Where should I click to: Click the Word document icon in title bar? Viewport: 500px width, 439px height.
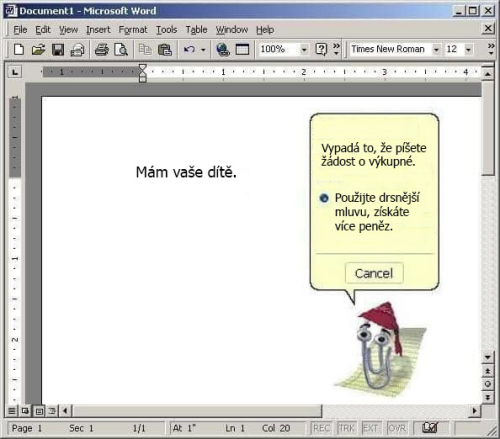pyautogui.click(x=11, y=11)
